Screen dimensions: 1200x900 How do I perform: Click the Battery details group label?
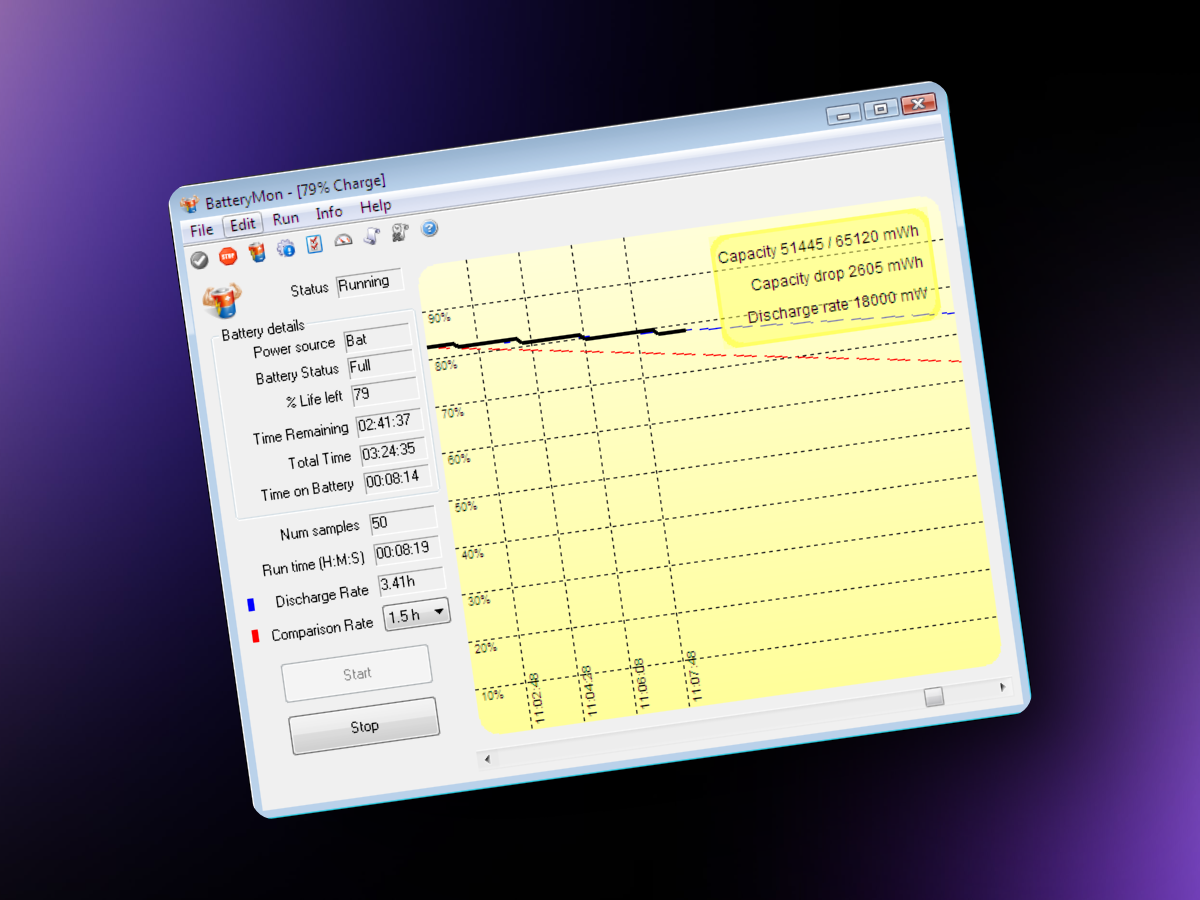[x=263, y=329]
